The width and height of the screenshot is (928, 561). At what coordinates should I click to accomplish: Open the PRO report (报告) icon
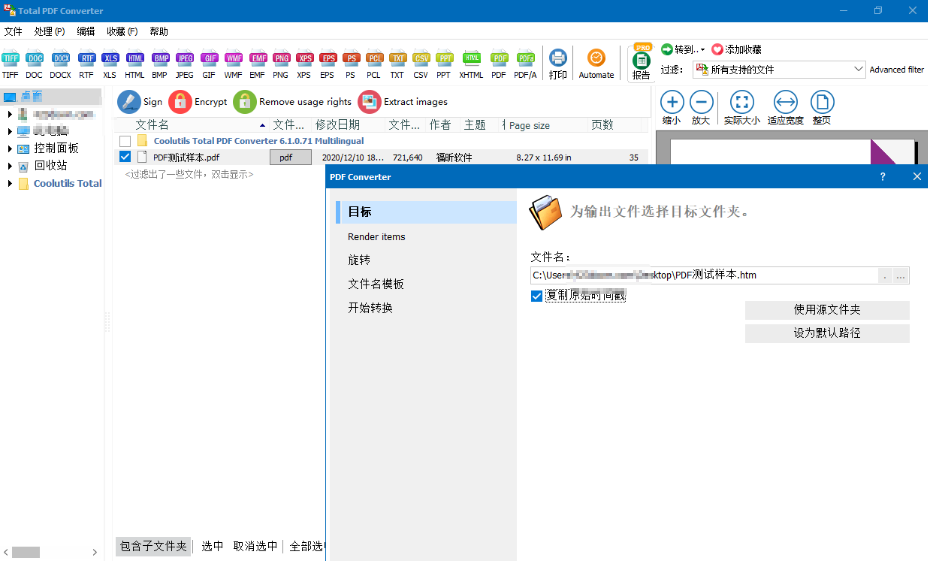pos(642,60)
